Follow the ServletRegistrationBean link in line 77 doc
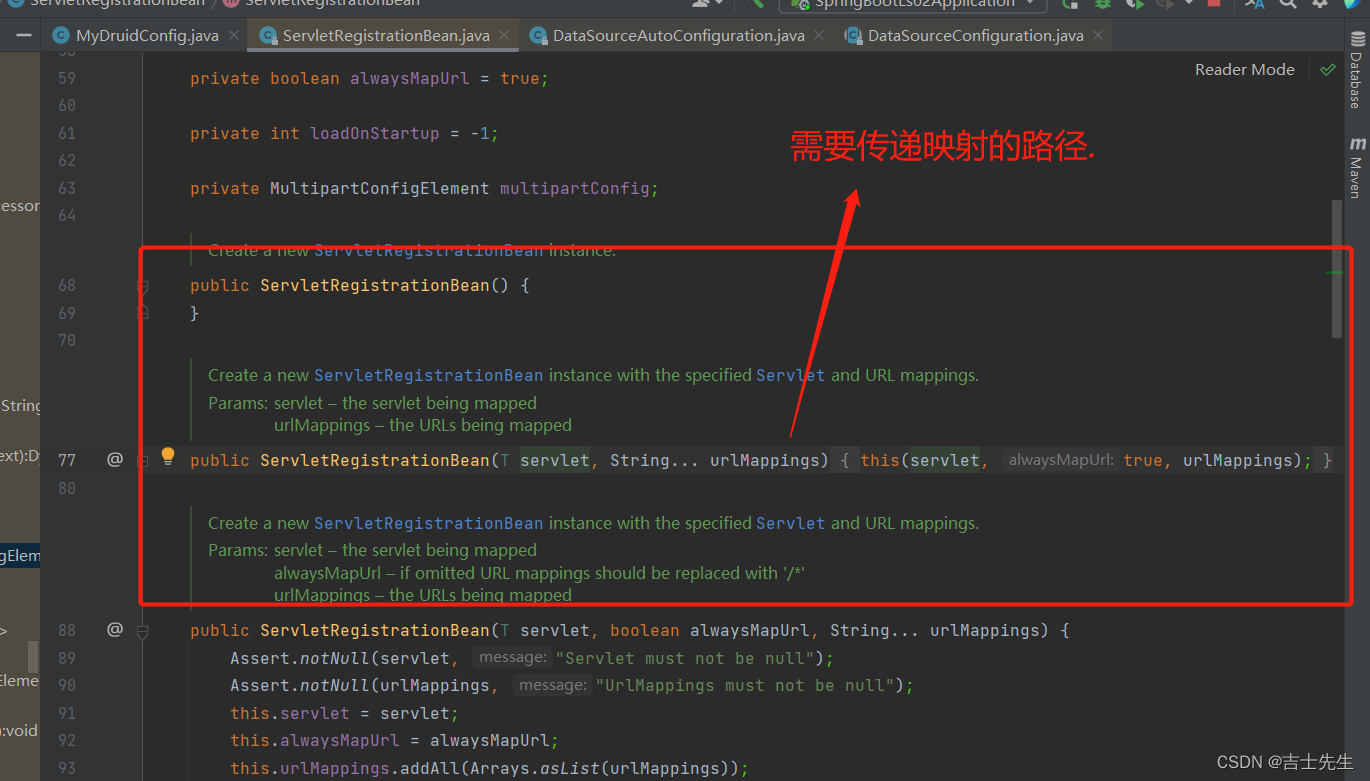Screen dimensions: 1370x781 429,375
